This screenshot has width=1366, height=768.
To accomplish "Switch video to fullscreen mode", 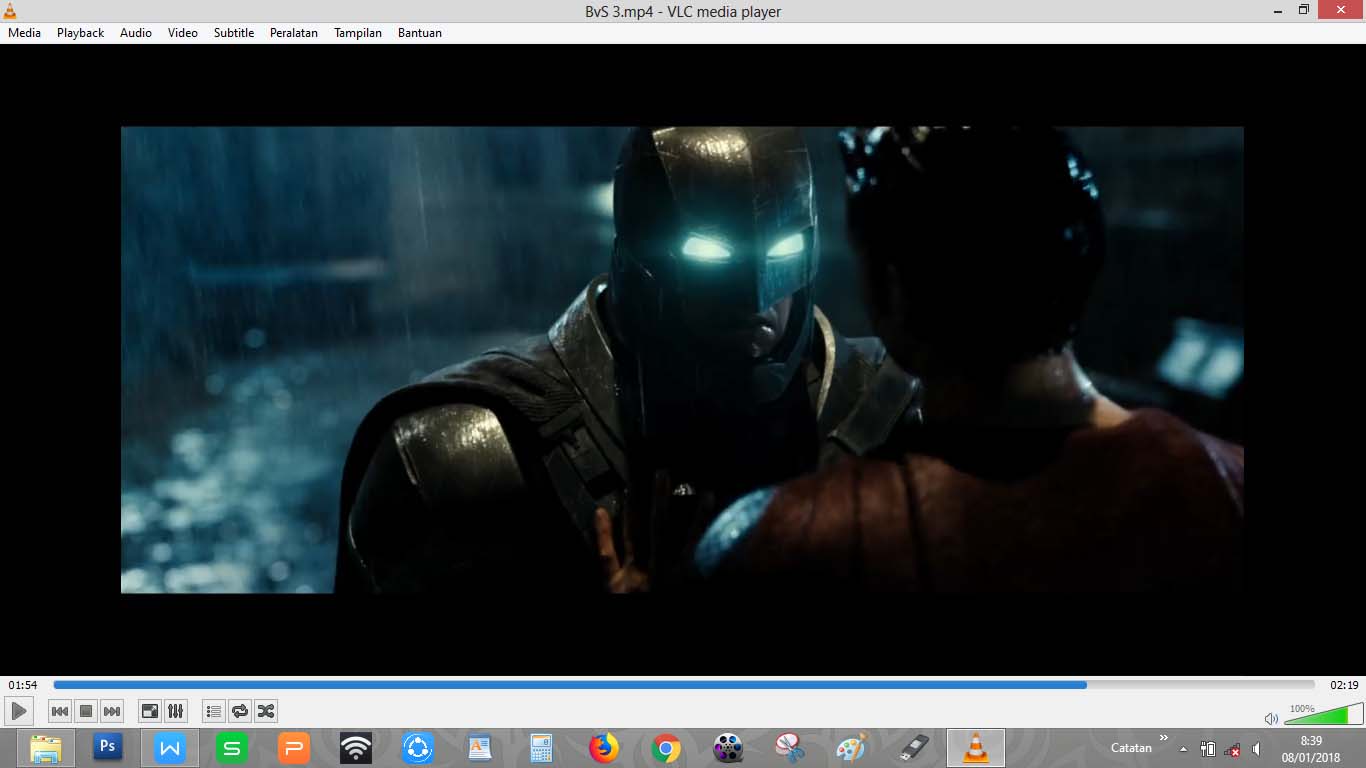I will 149,711.
